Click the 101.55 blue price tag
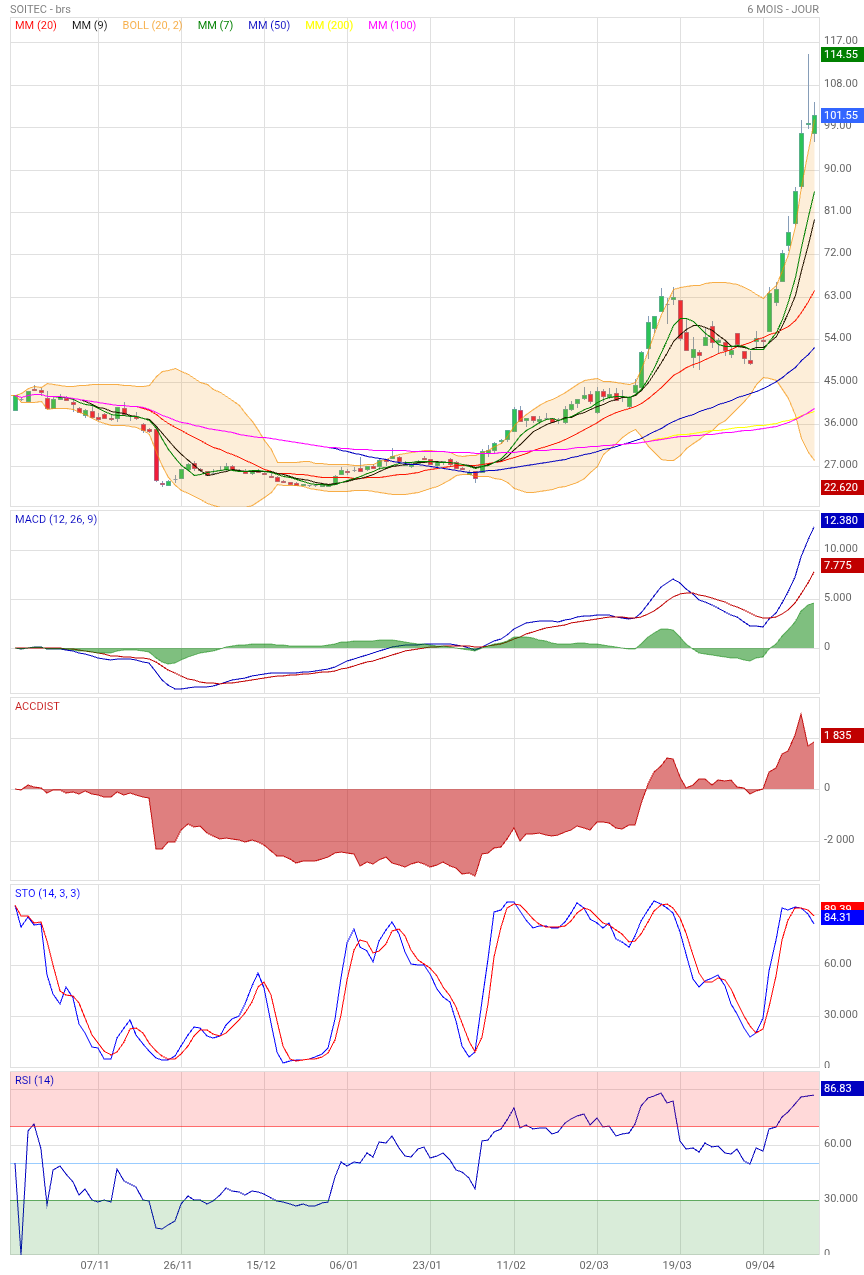 pos(841,115)
